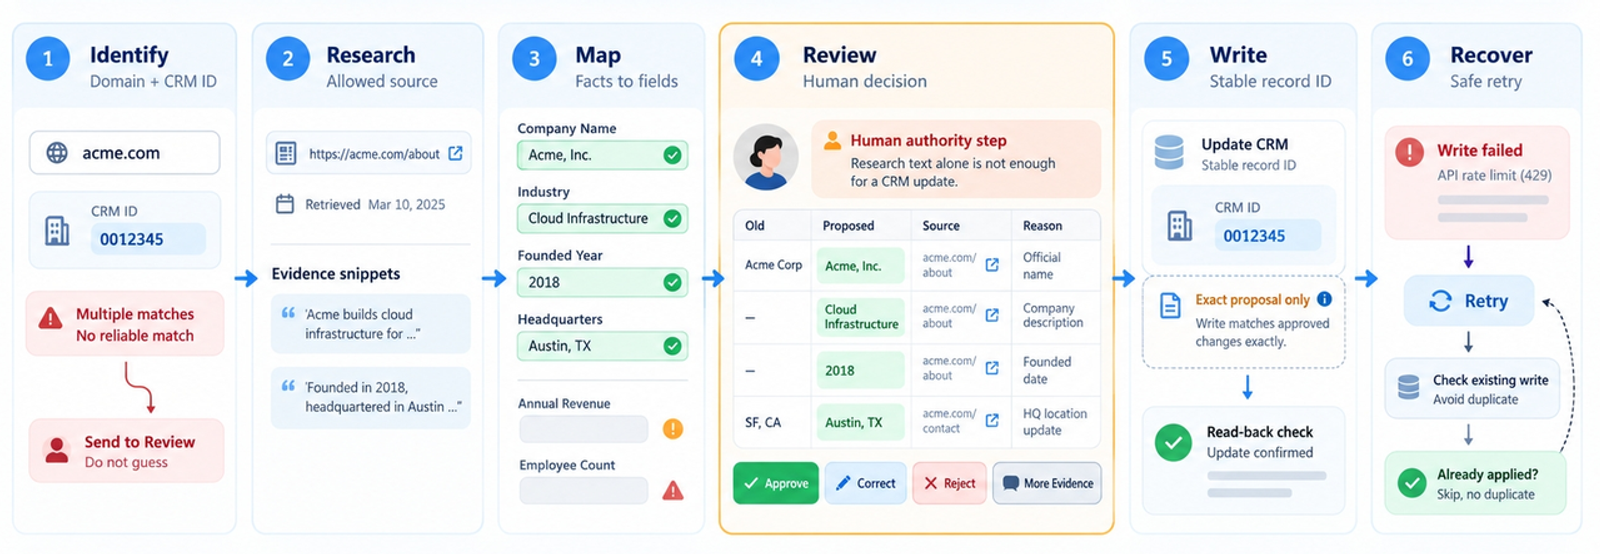Click the Source column header

[941, 226]
